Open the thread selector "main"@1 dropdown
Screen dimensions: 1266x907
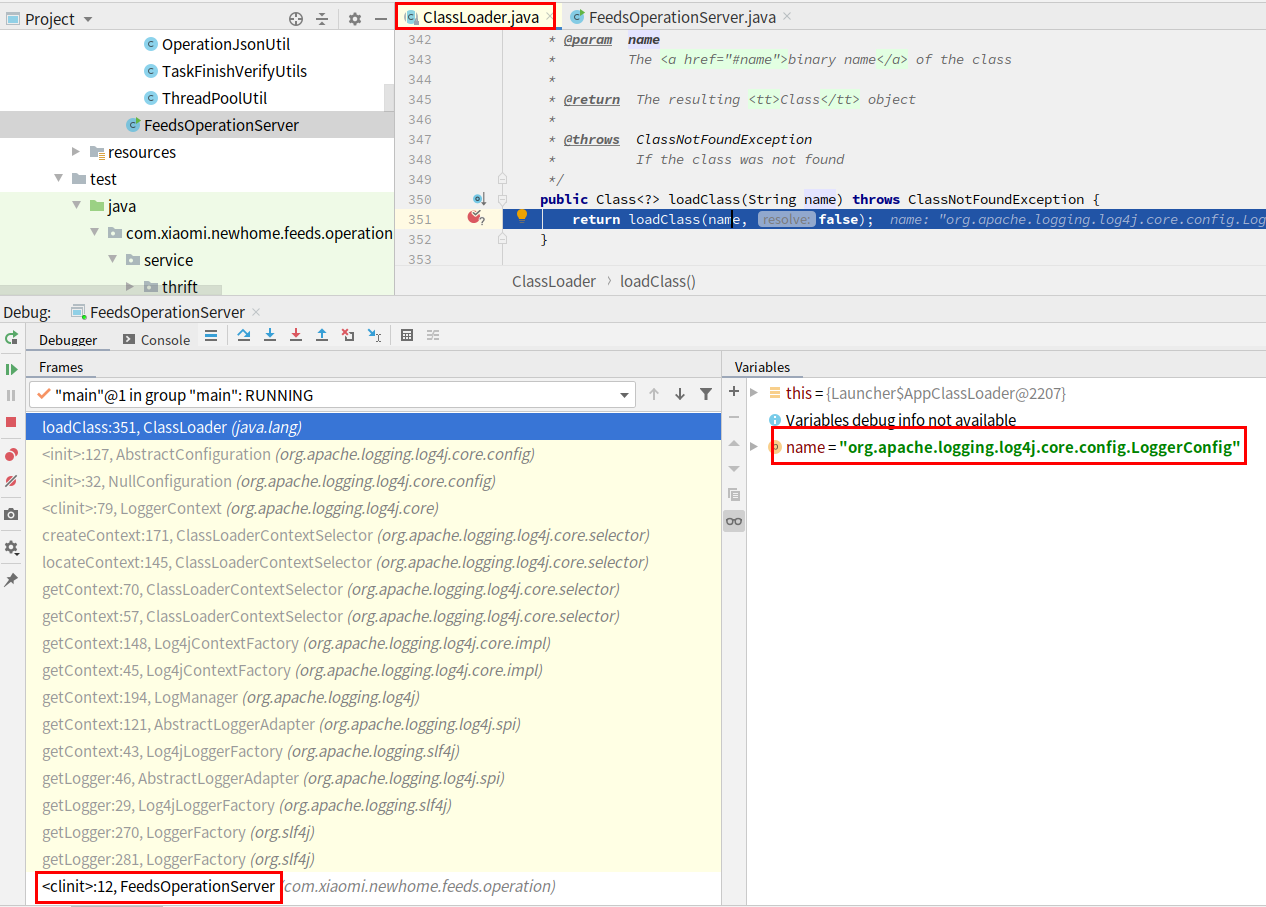(x=332, y=395)
